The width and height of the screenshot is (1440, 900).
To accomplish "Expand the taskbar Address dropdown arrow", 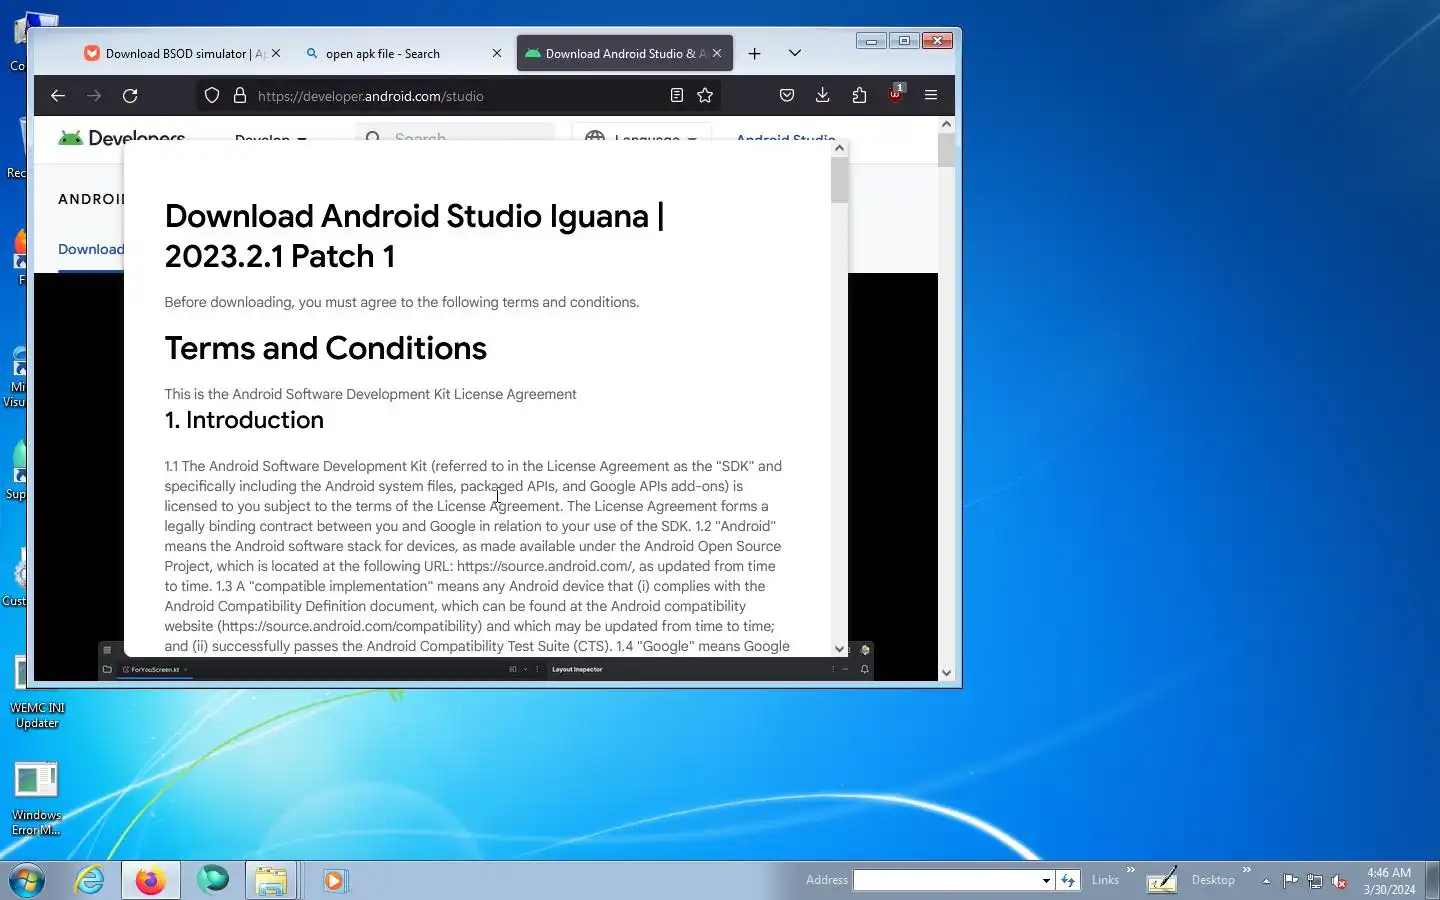I will (x=1046, y=880).
